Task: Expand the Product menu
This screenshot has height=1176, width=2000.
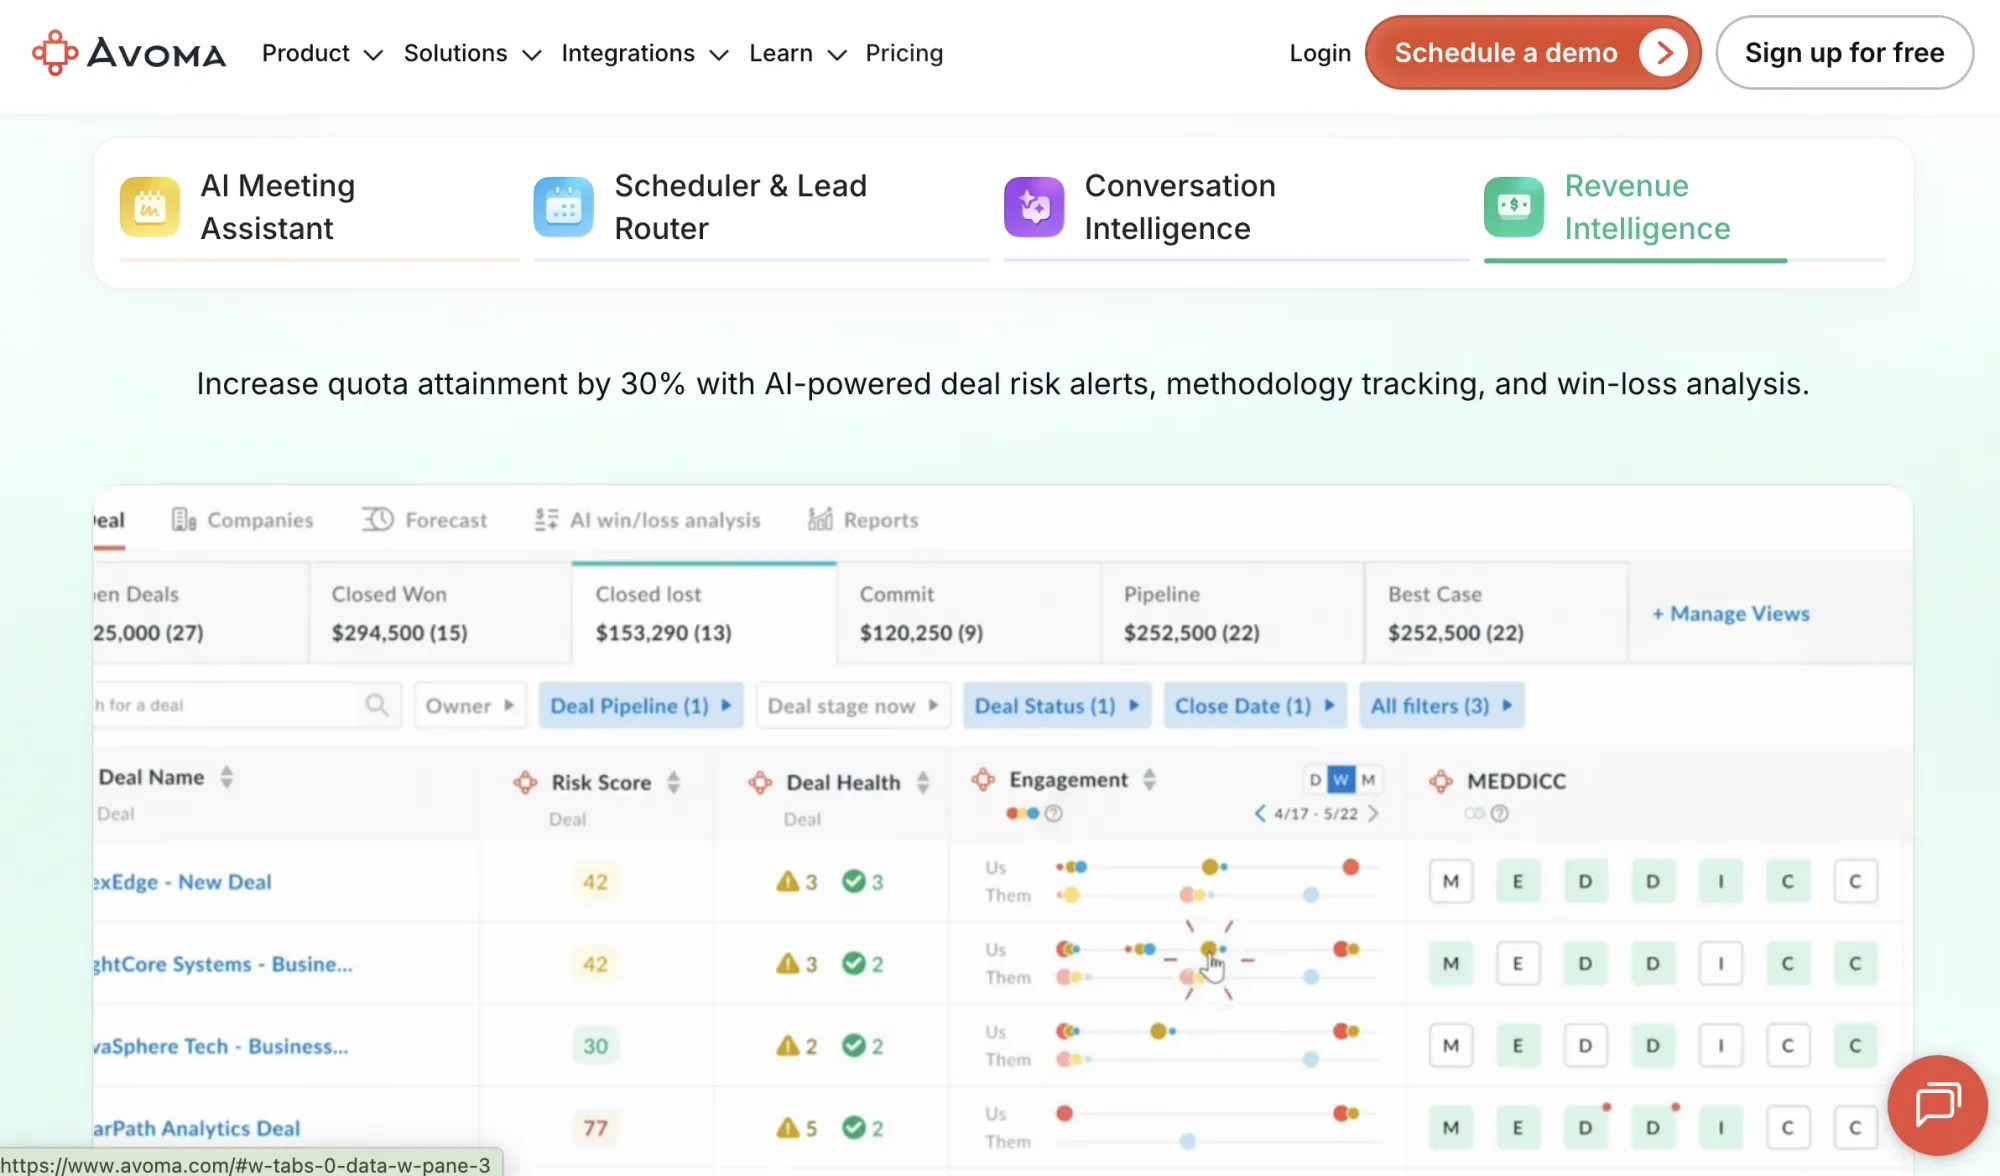Action: (x=322, y=53)
